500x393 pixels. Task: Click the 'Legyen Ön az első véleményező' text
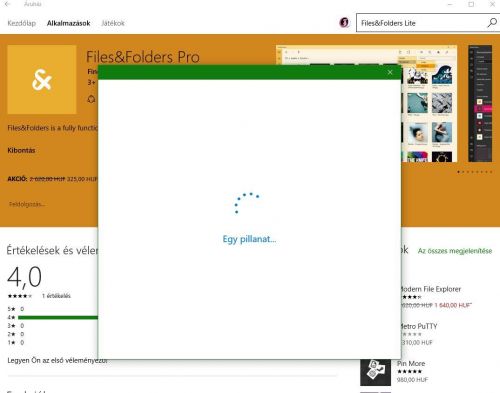[x=57, y=360]
